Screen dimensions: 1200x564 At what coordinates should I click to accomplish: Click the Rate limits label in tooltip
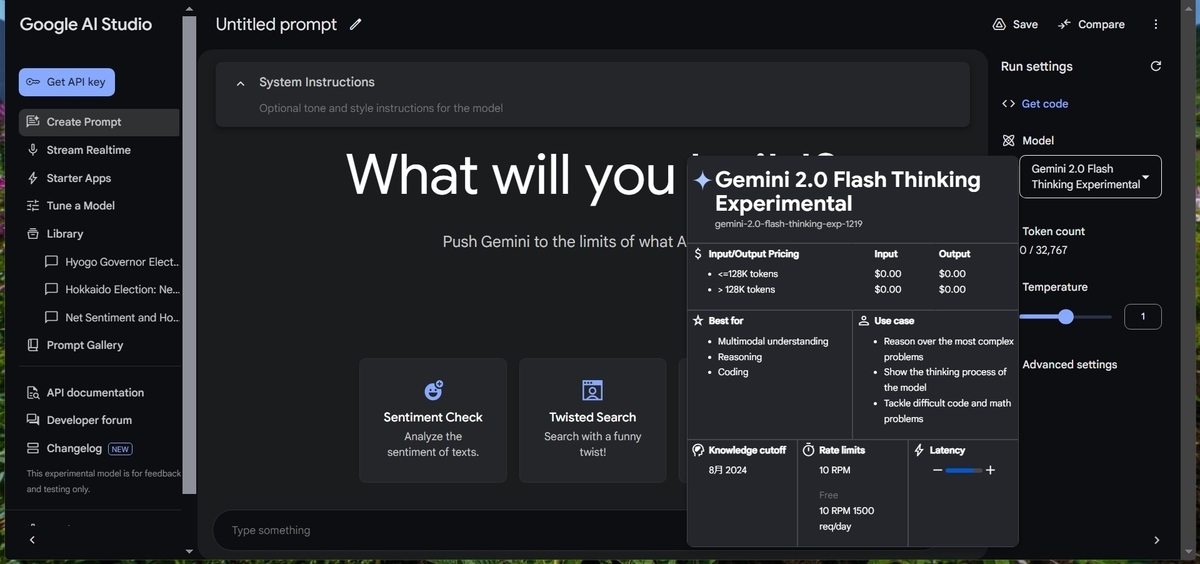tap(842, 450)
